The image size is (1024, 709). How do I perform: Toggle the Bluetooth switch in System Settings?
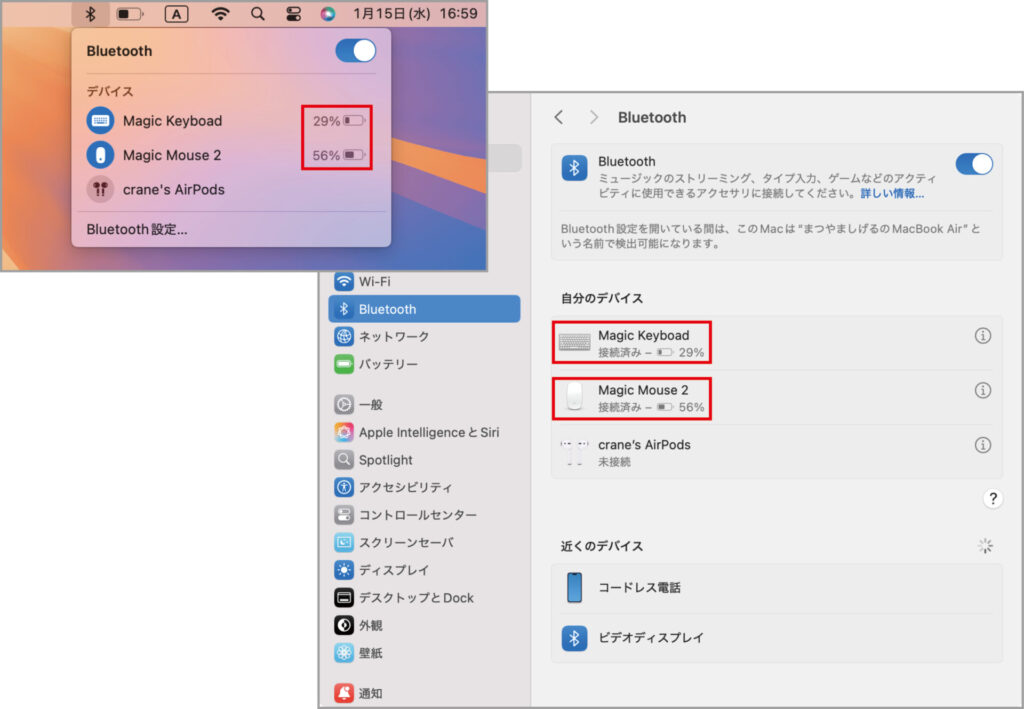click(974, 164)
